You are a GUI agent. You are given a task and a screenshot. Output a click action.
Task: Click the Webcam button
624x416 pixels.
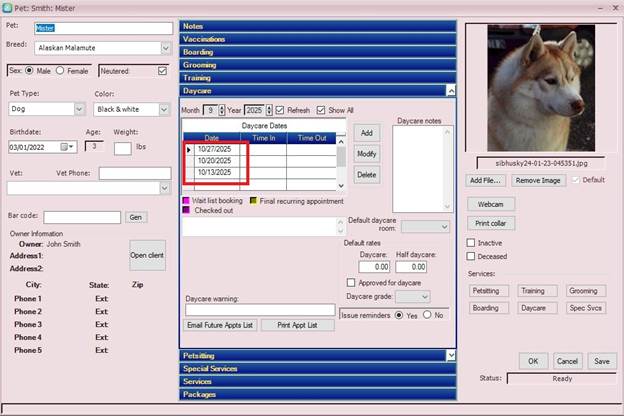pos(490,204)
